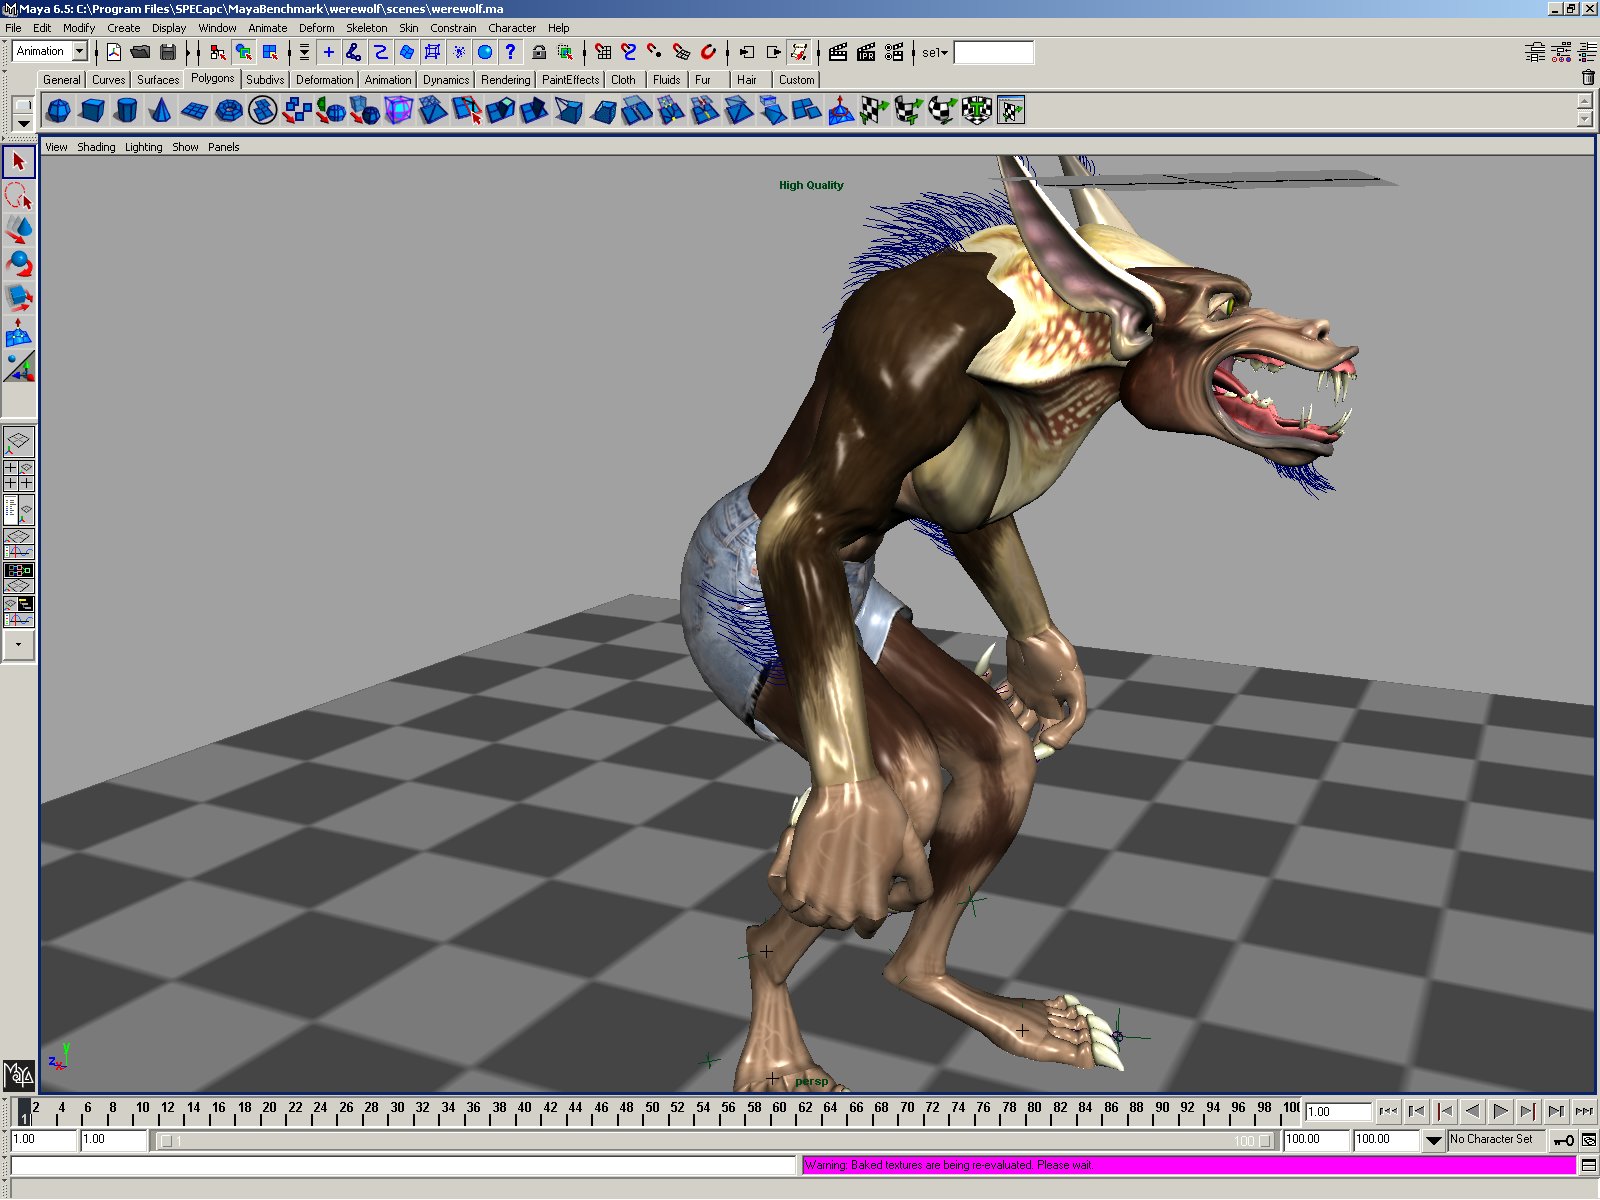The height and width of the screenshot is (1200, 1600).
Task: Click the question mark help icon
Action: tap(511, 52)
